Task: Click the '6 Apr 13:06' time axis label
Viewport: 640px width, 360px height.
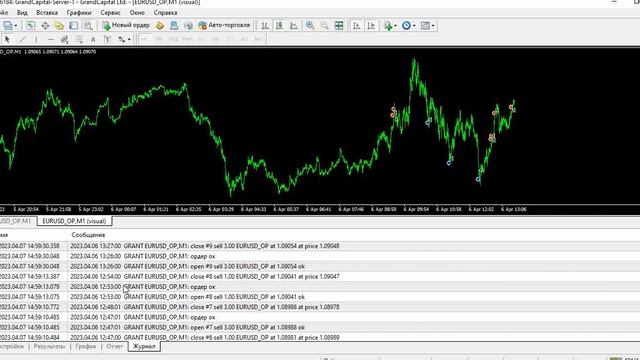Action: (513, 209)
